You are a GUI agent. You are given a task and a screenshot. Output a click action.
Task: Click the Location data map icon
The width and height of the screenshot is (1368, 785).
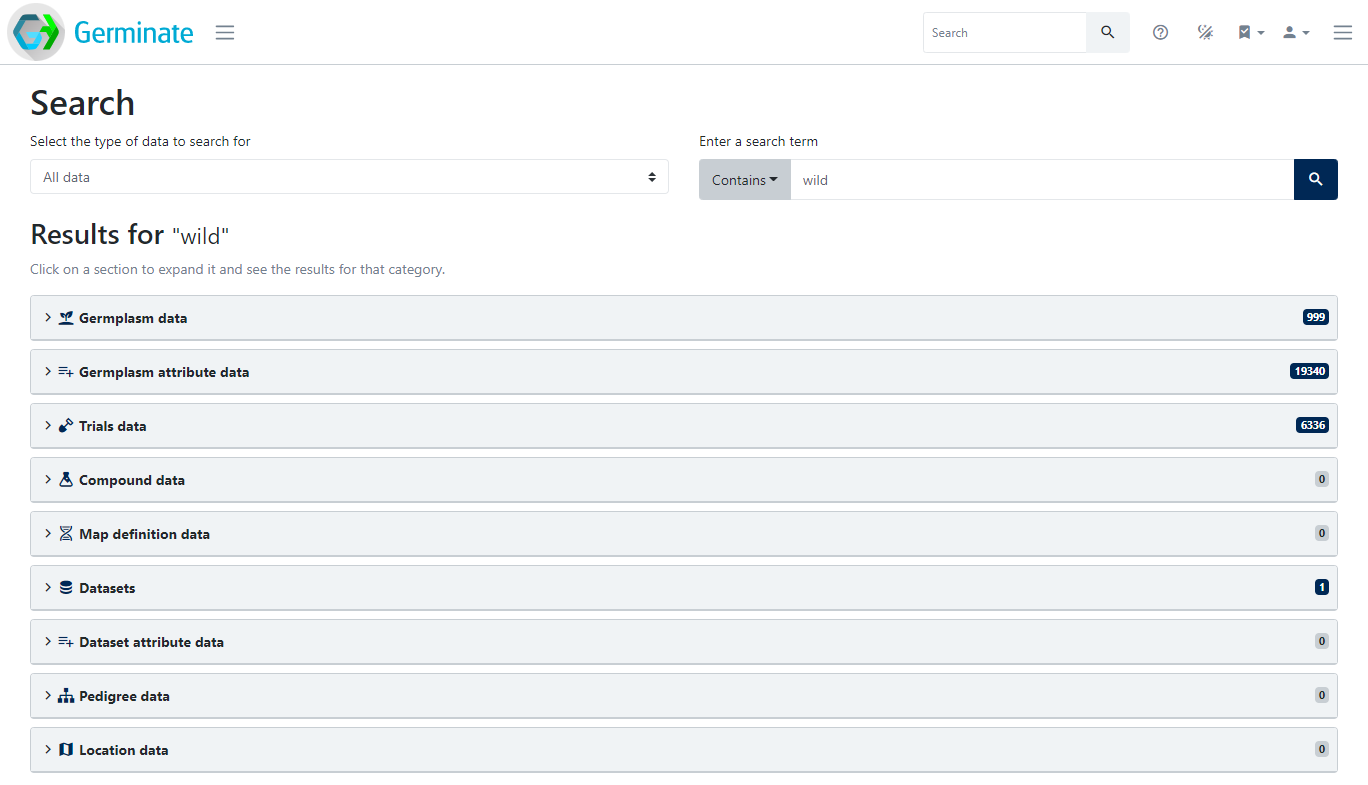65,749
